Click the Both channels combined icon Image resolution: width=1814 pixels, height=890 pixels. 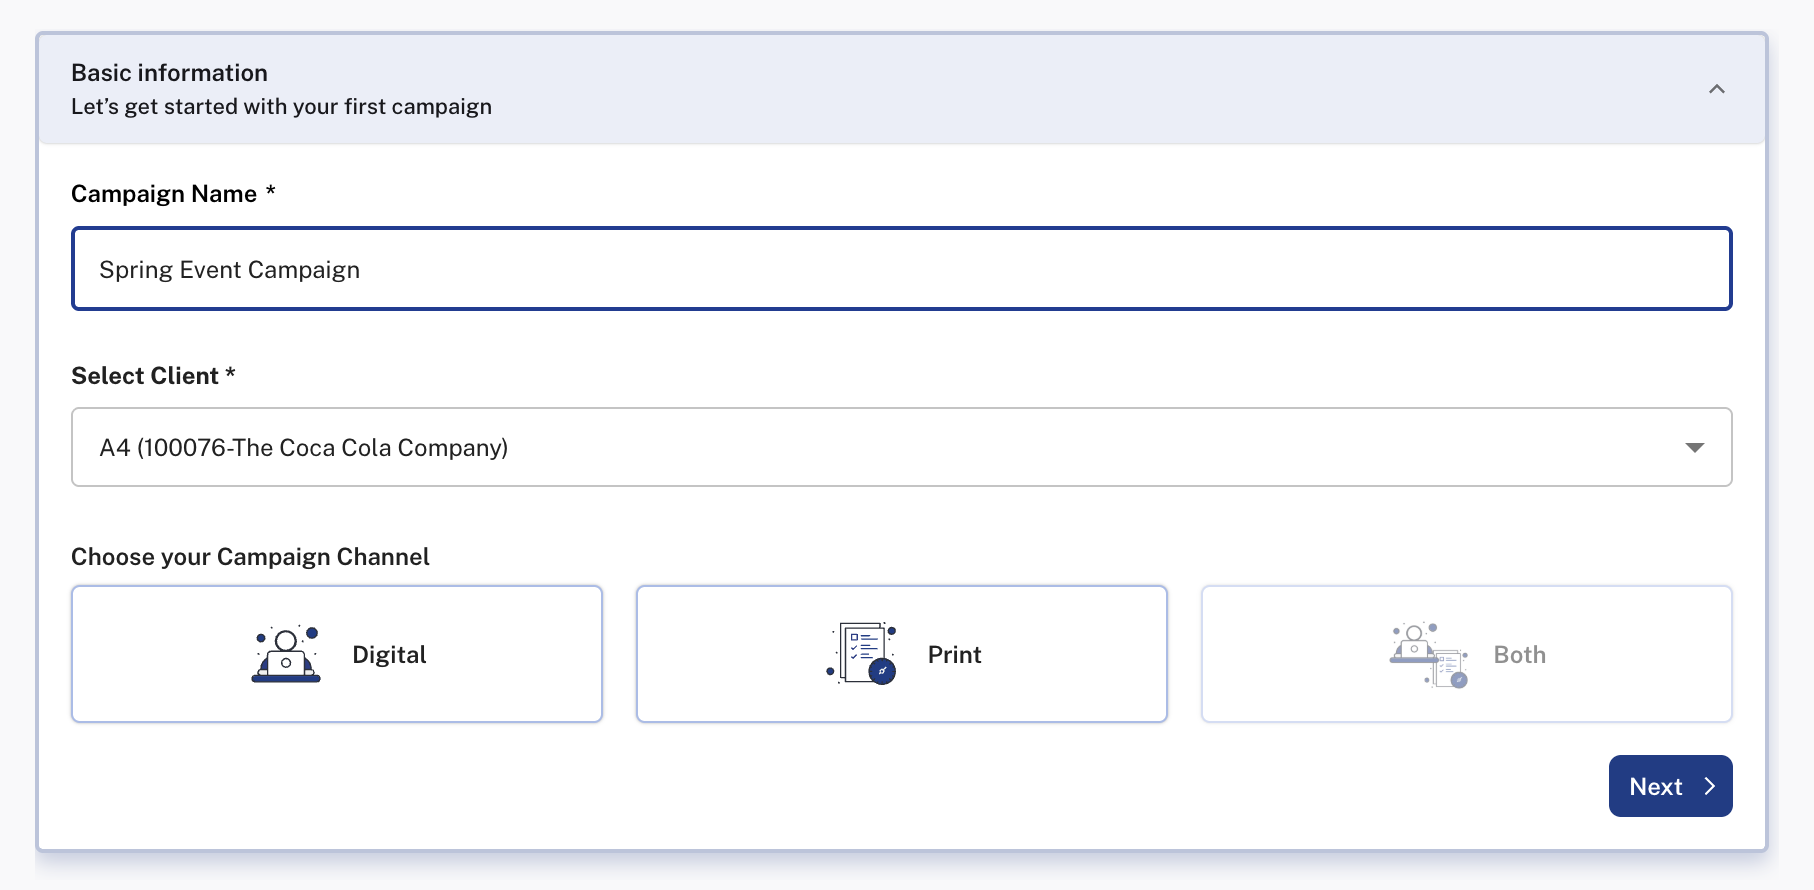coord(1429,654)
